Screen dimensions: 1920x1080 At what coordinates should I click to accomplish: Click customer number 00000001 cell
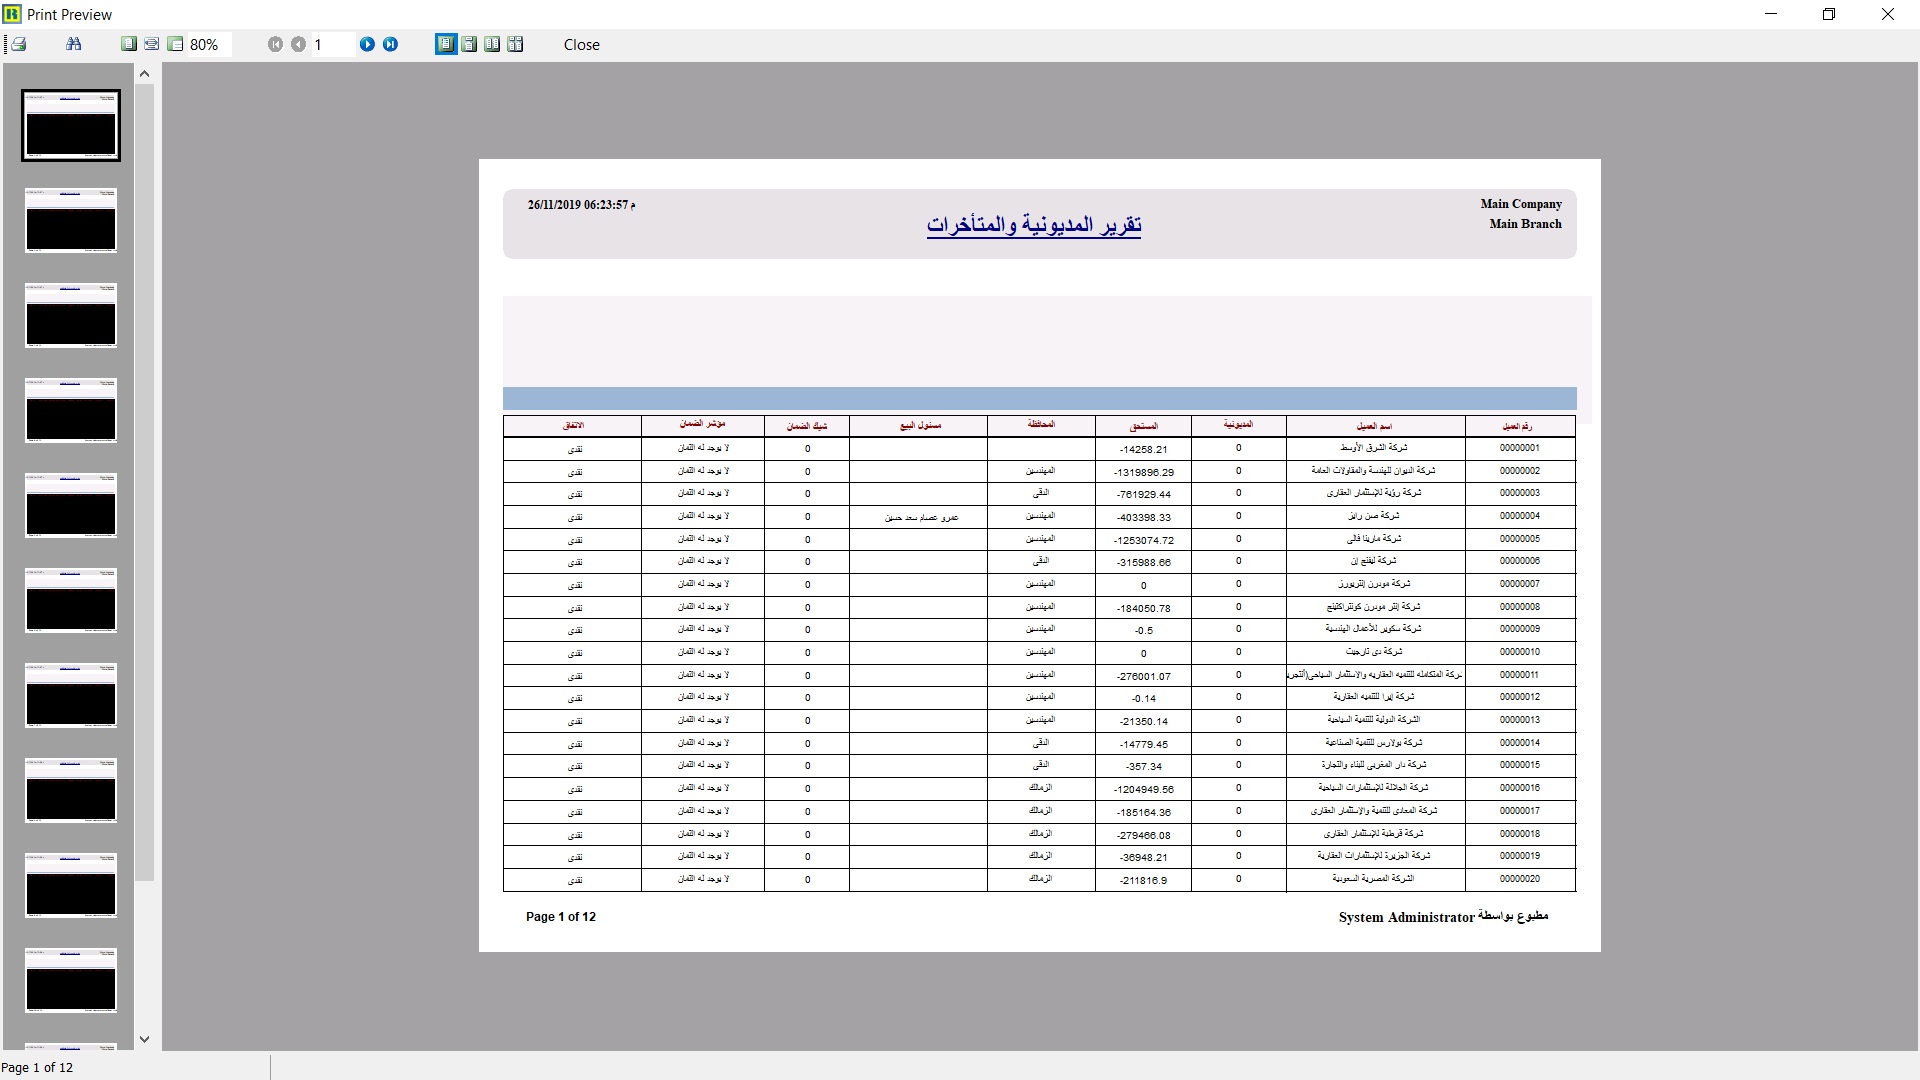tap(1519, 448)
